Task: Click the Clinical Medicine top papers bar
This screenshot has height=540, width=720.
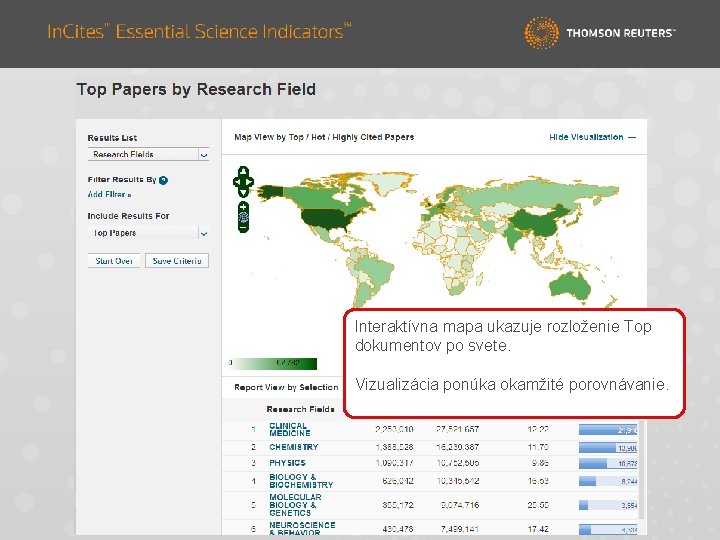Action: pos(608,430)
